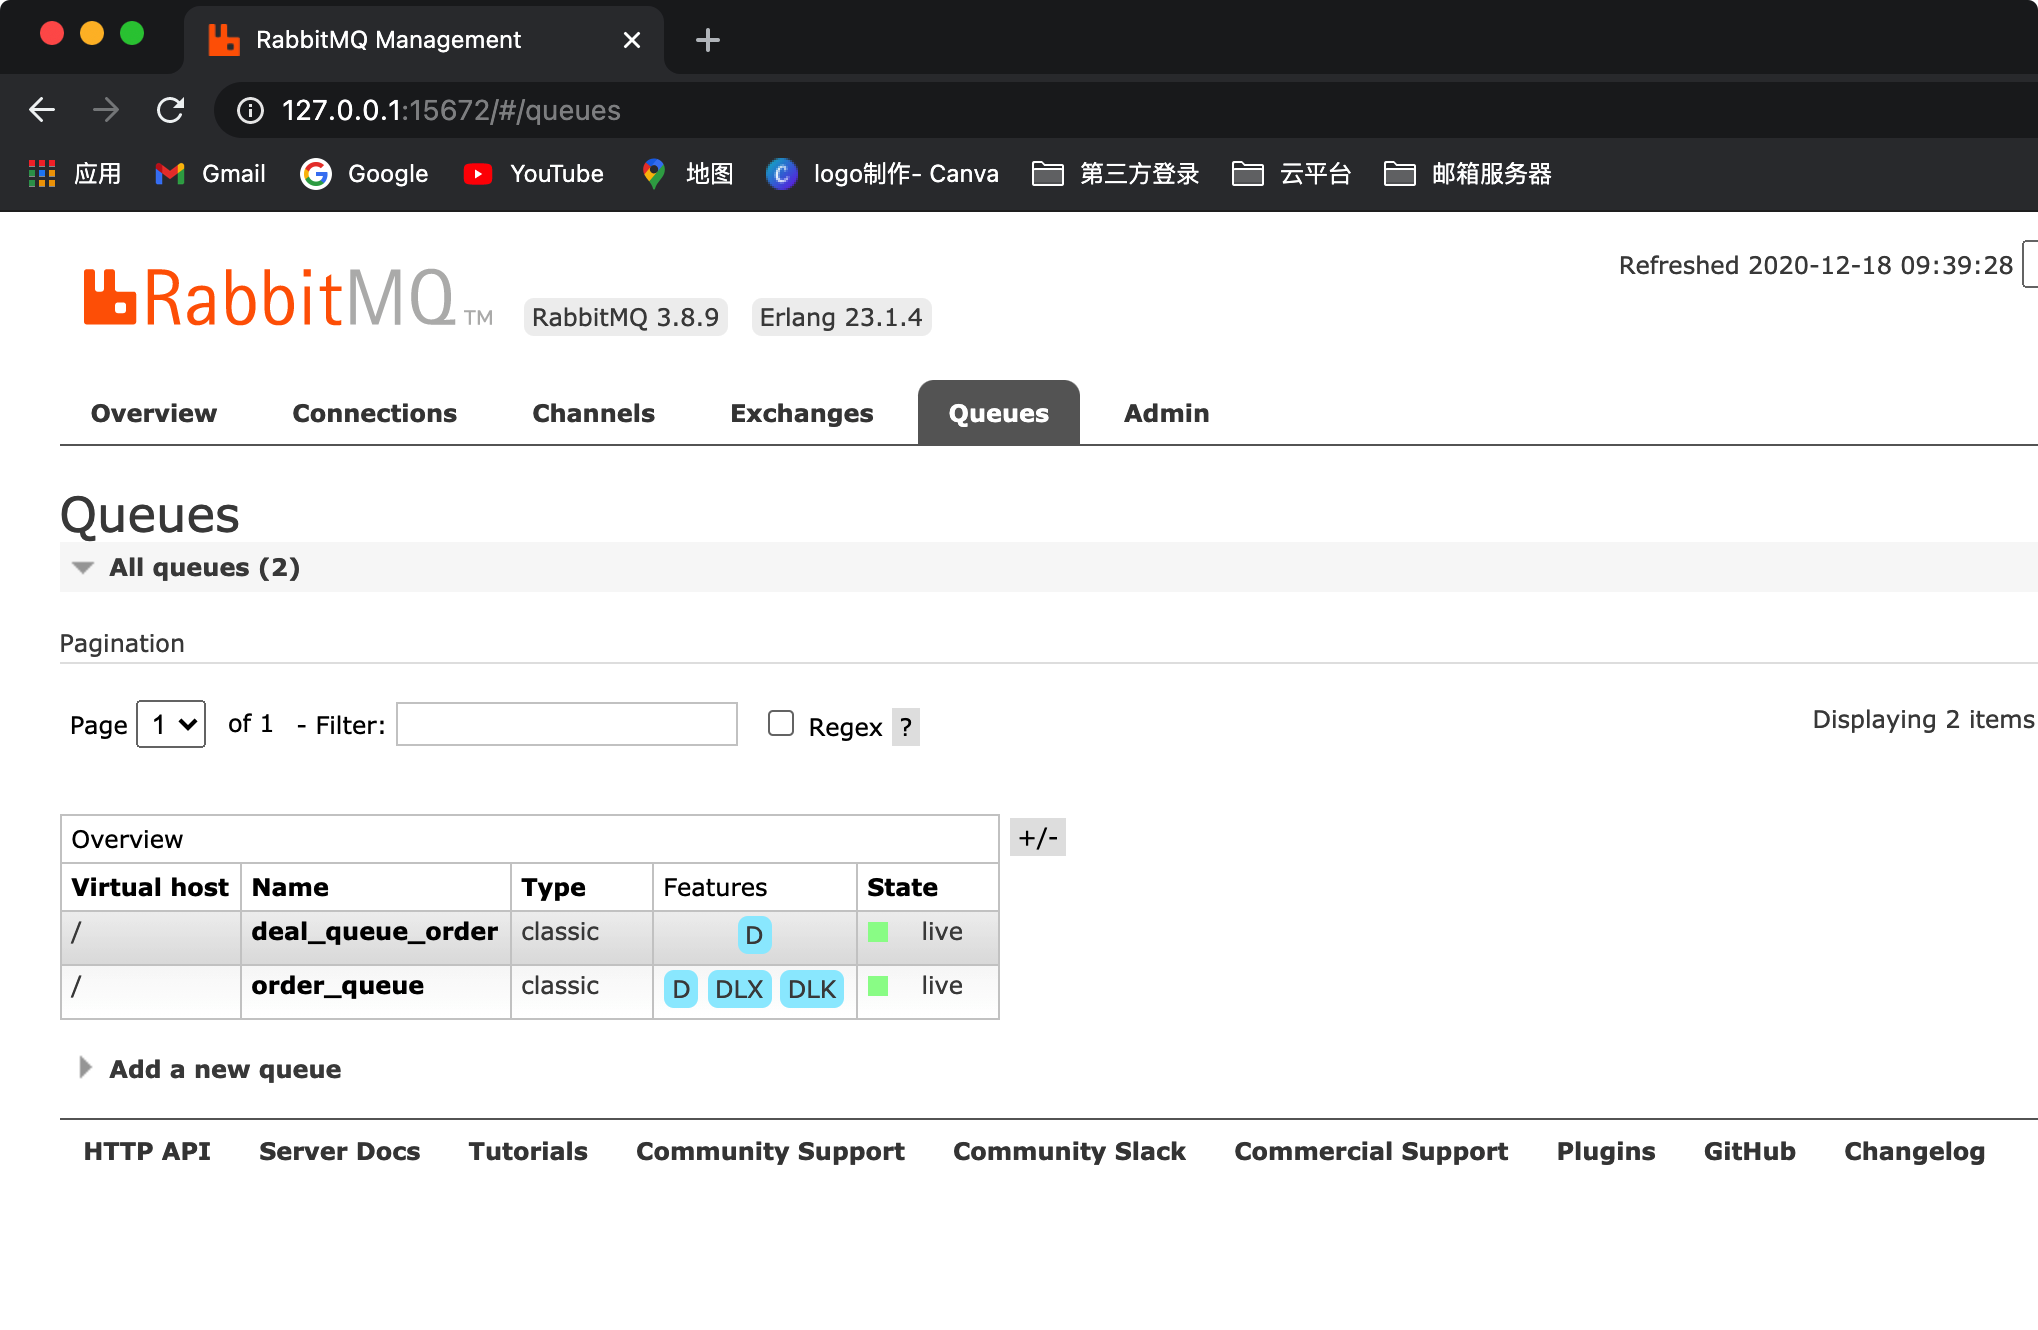Switch to the Exchanges tab
2038x1330 pixels.
[801, 413]
